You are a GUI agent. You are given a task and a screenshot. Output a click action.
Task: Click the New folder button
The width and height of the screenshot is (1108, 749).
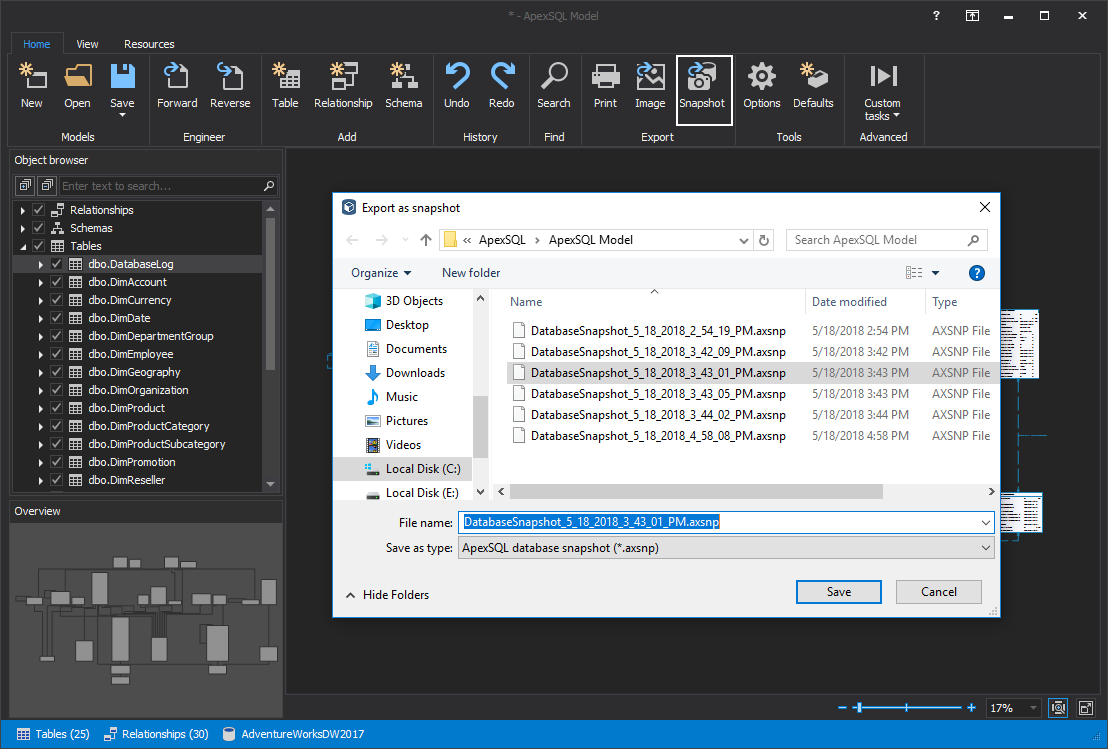coord(471,273)
